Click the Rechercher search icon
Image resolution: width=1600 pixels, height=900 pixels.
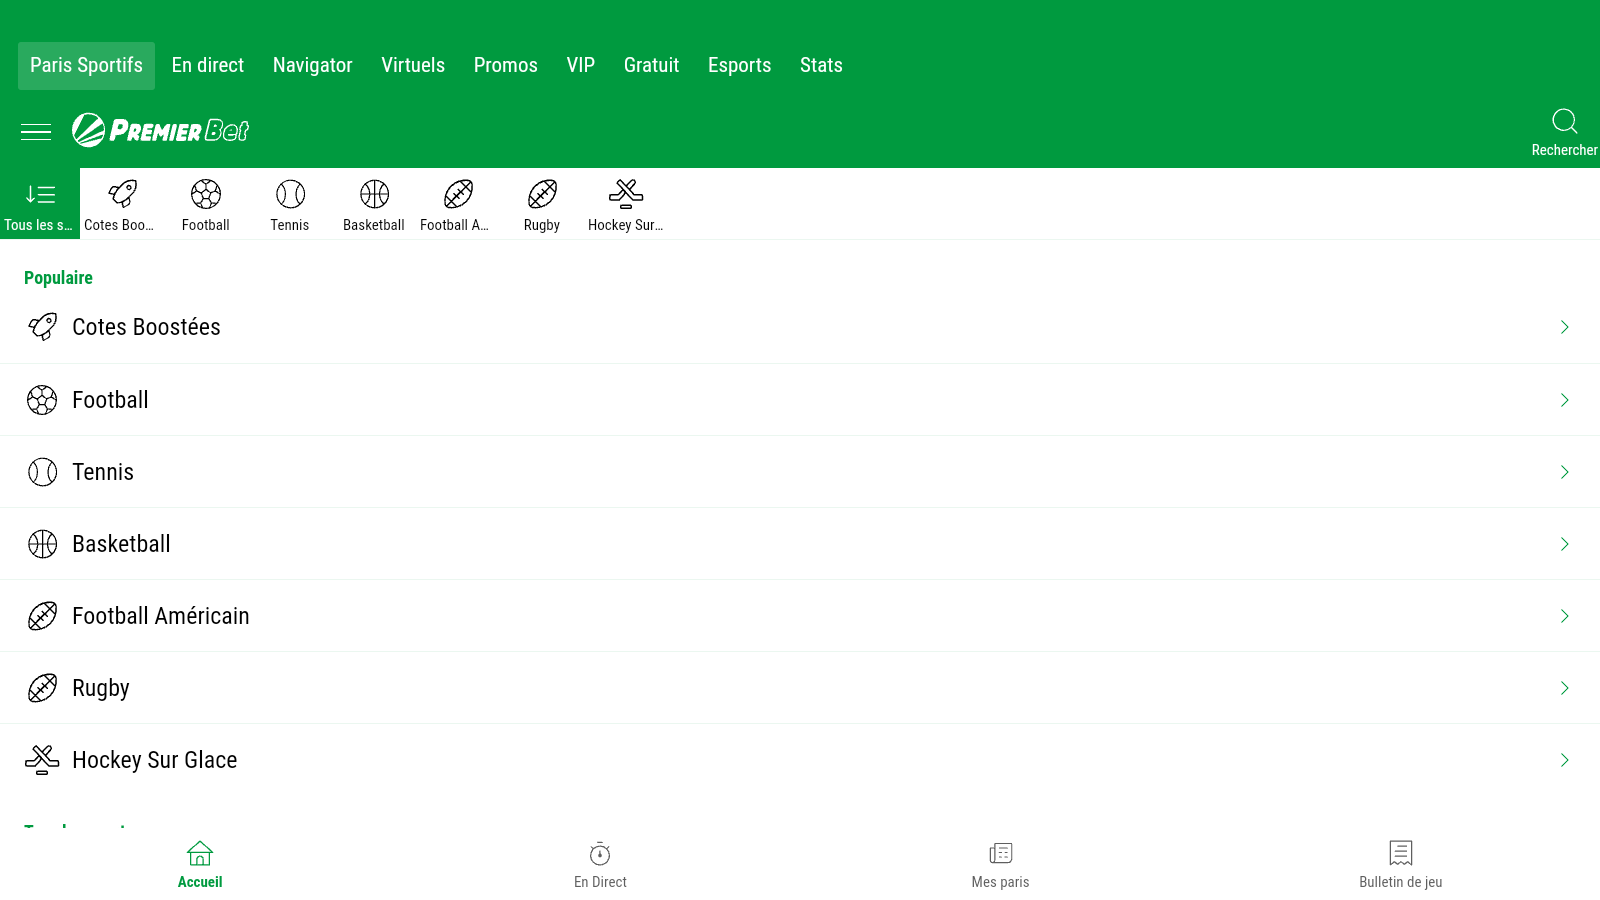coord(1564,122)
